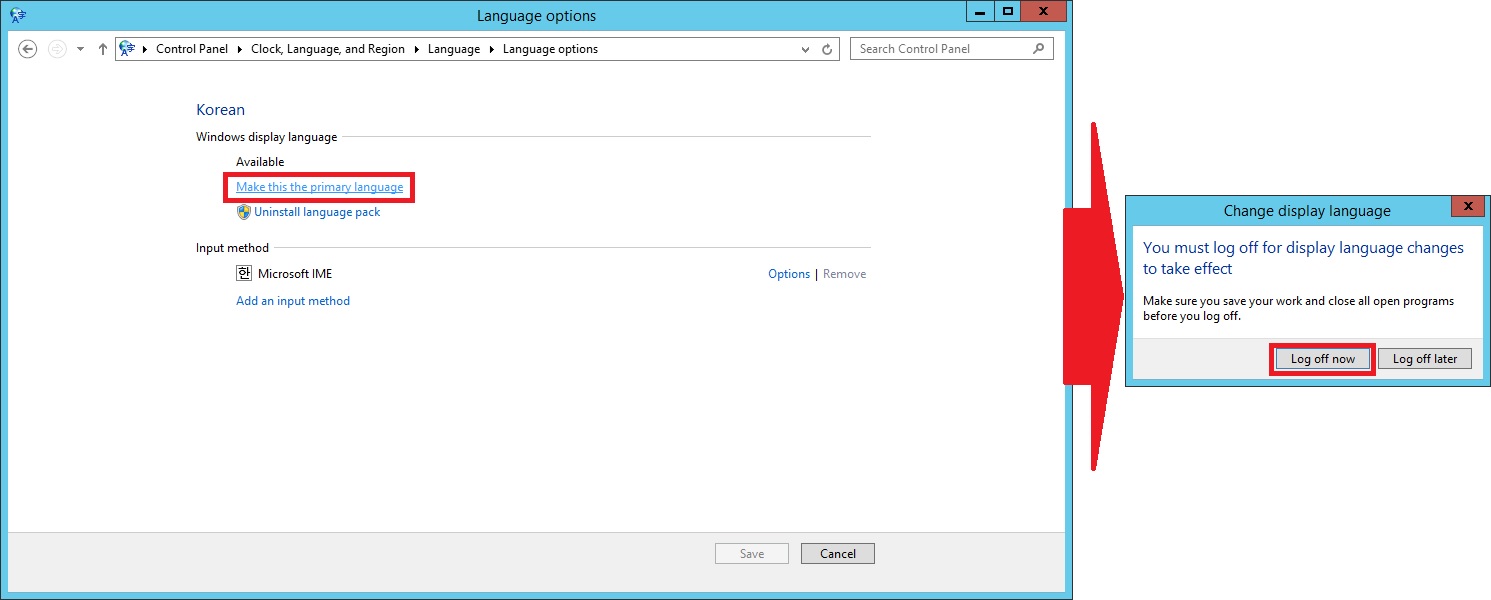
Task: Click the Cancel button
Action: point(838,554)
